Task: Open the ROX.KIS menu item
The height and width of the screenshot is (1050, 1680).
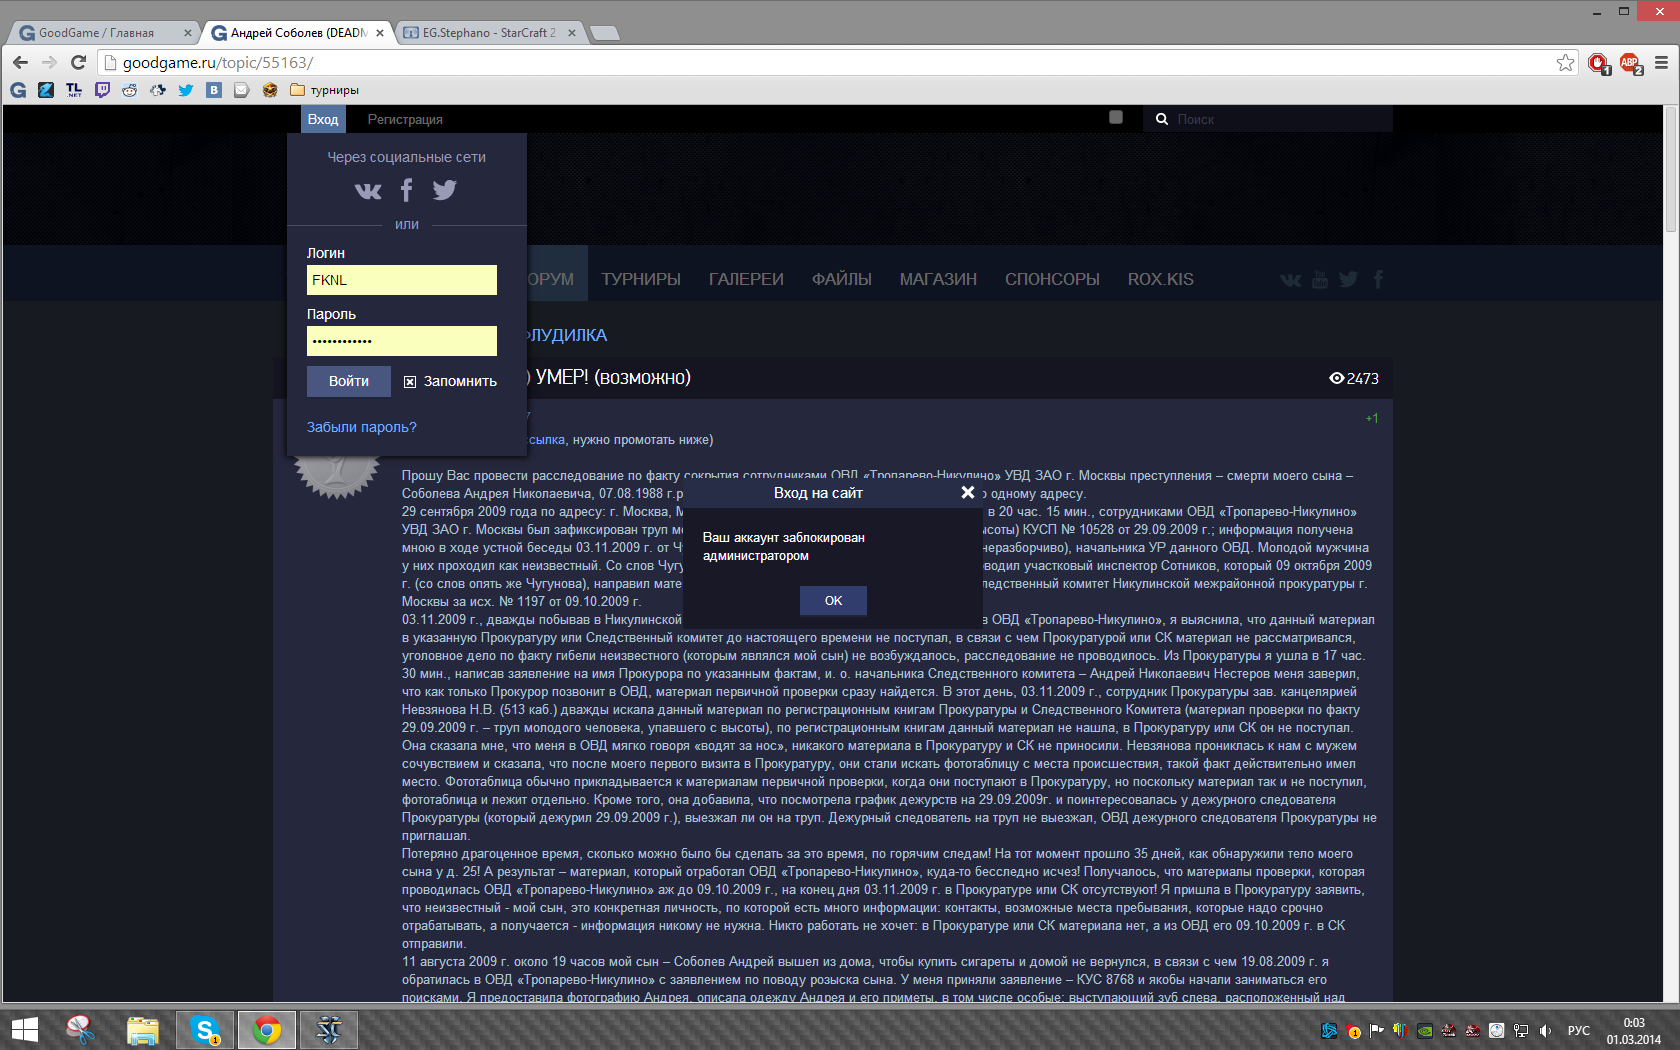Action: pyautogui.click(x=1161, y=279)
